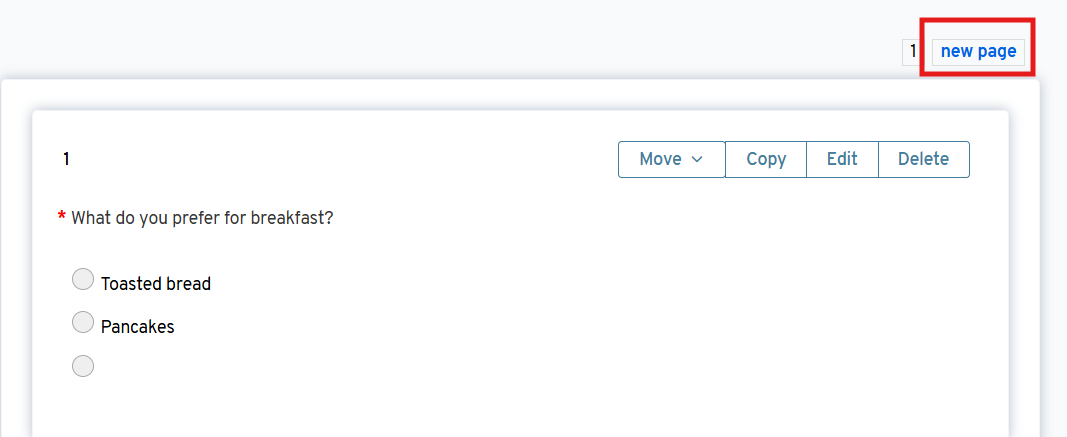Click the "new page" link
Screen dimensions: 1067x437
point(978,52)
